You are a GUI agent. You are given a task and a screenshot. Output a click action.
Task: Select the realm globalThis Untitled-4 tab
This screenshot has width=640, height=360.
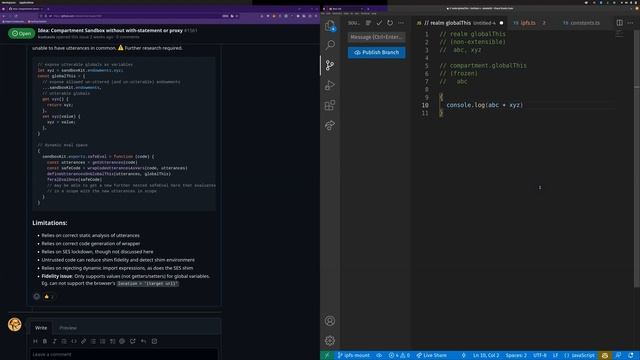click(460, 23)
